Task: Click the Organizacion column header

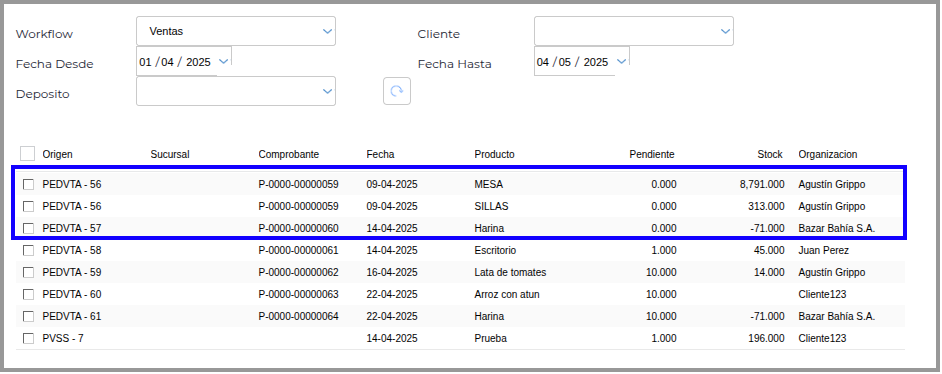Action: click(828, 154)
